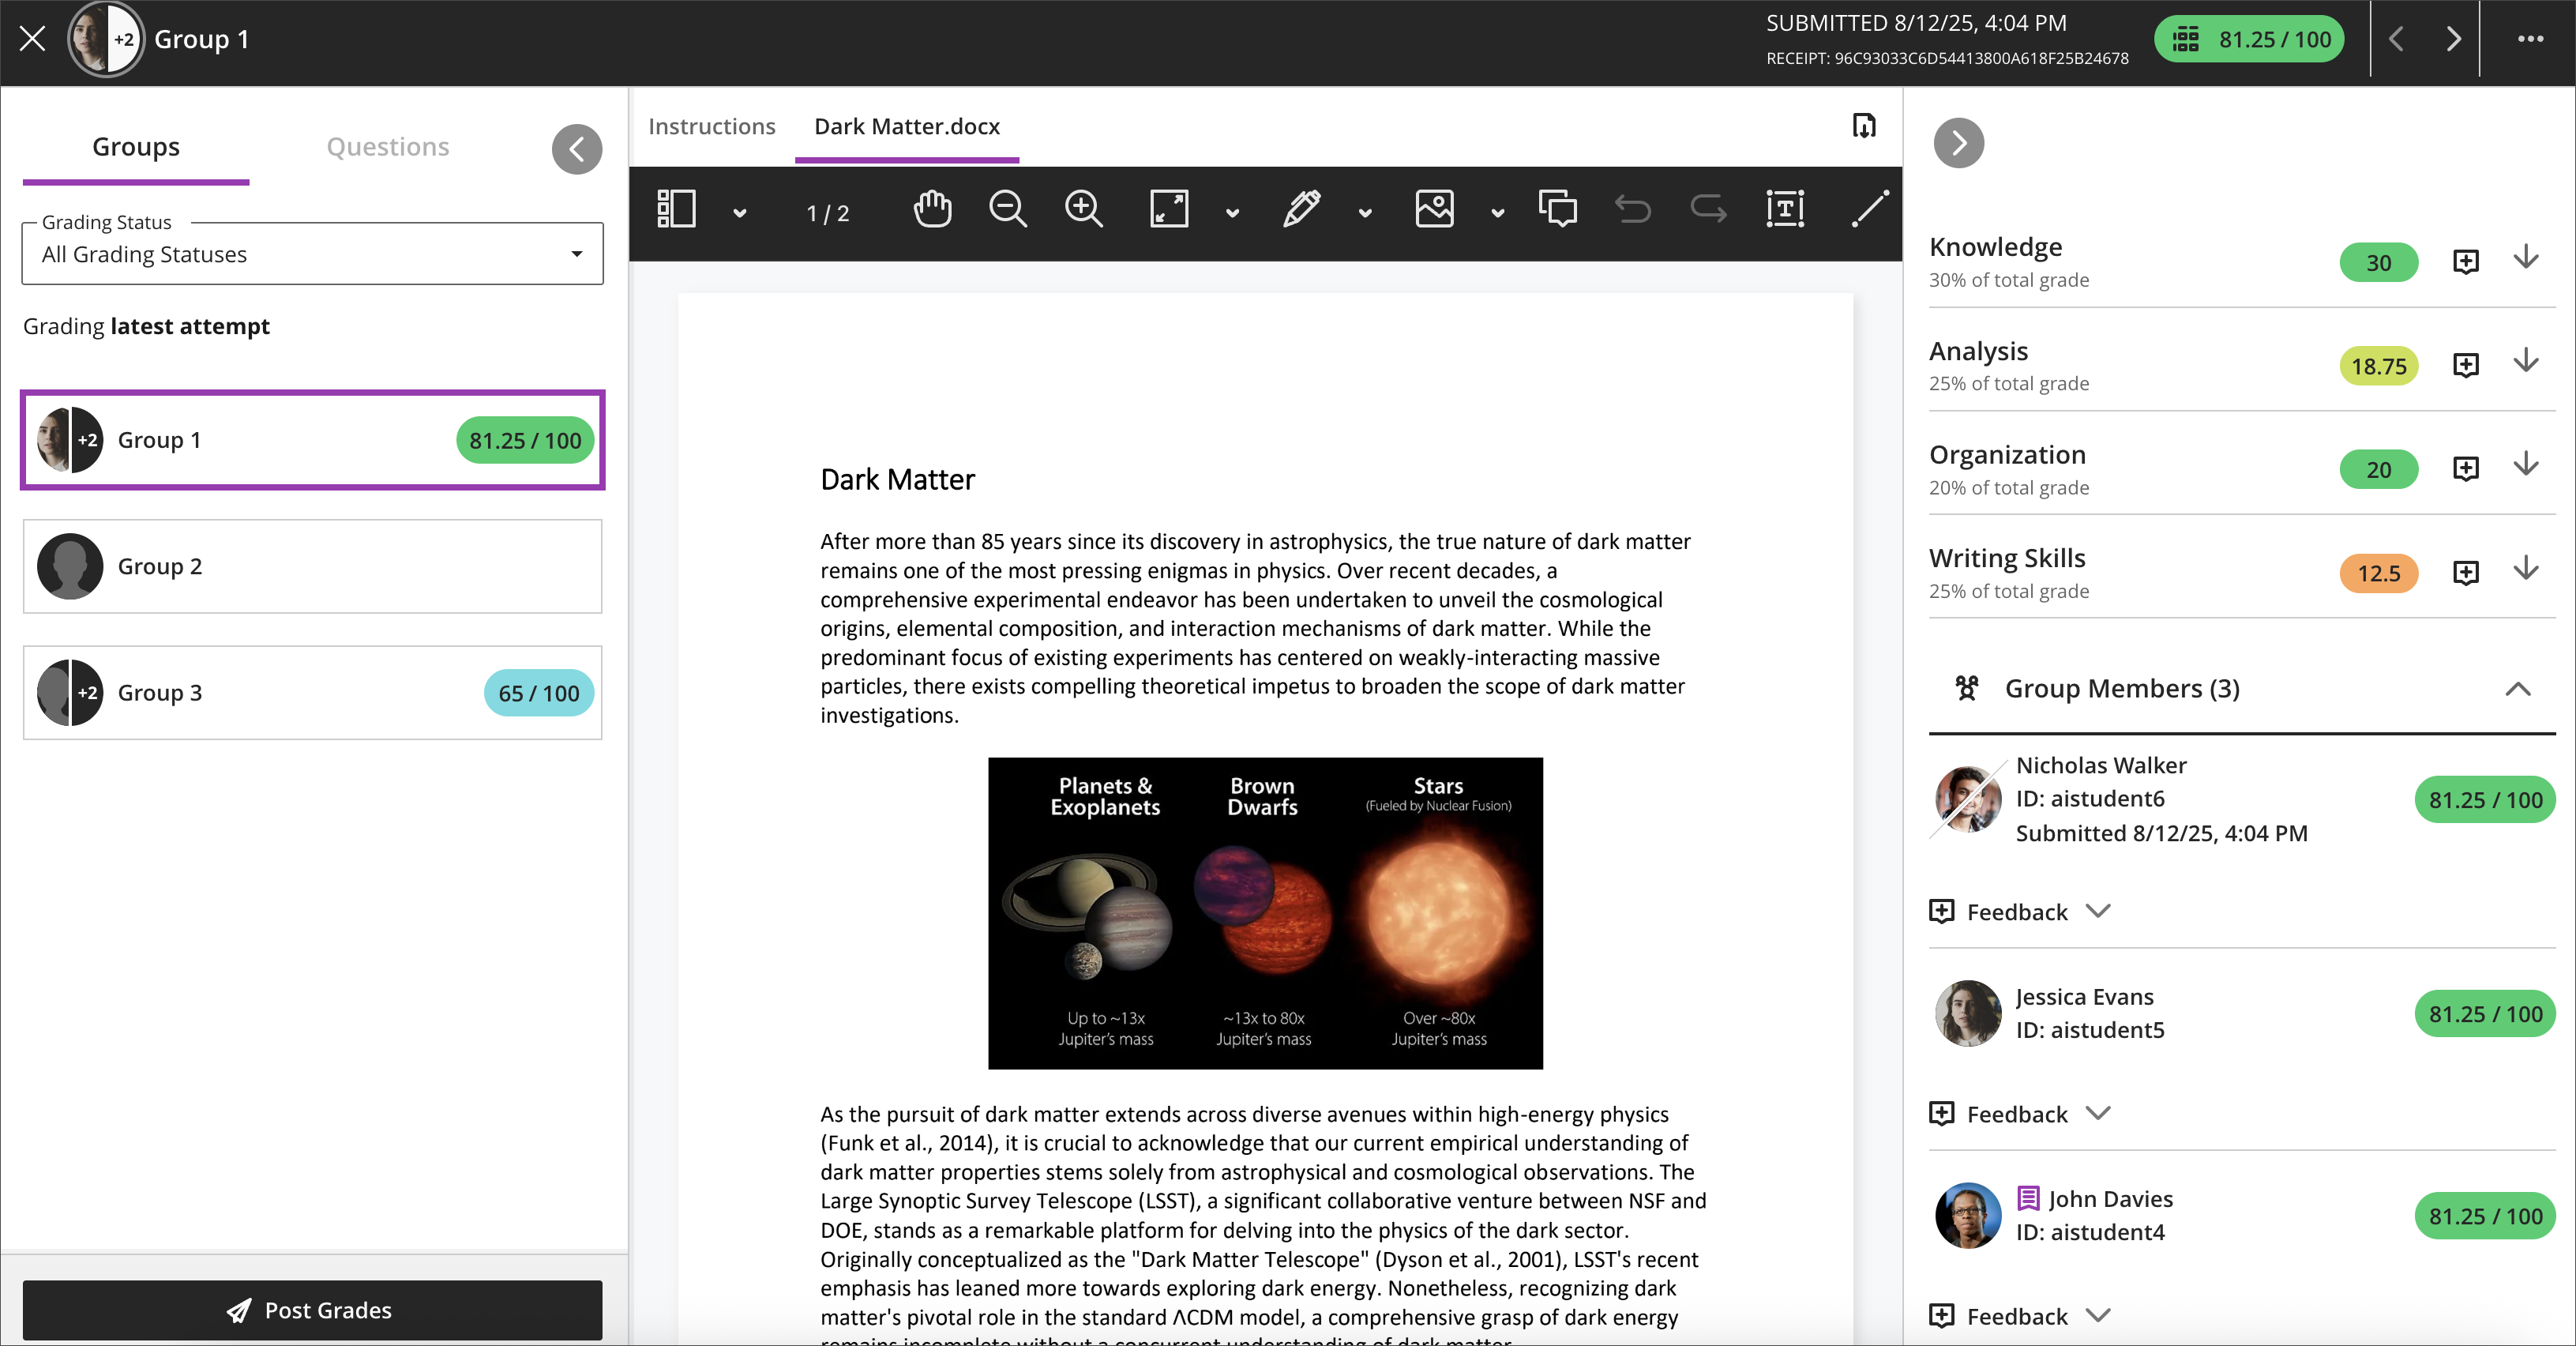Switch to the Questions tab
Viewport: 2576px width, 1346px height.
coord(388,147)
